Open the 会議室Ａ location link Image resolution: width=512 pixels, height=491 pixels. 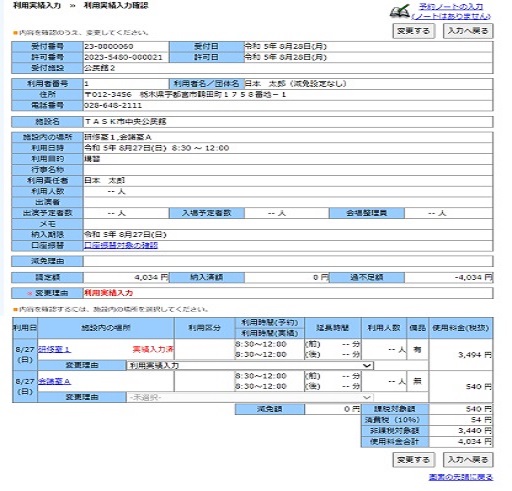(x=54, y=381)
